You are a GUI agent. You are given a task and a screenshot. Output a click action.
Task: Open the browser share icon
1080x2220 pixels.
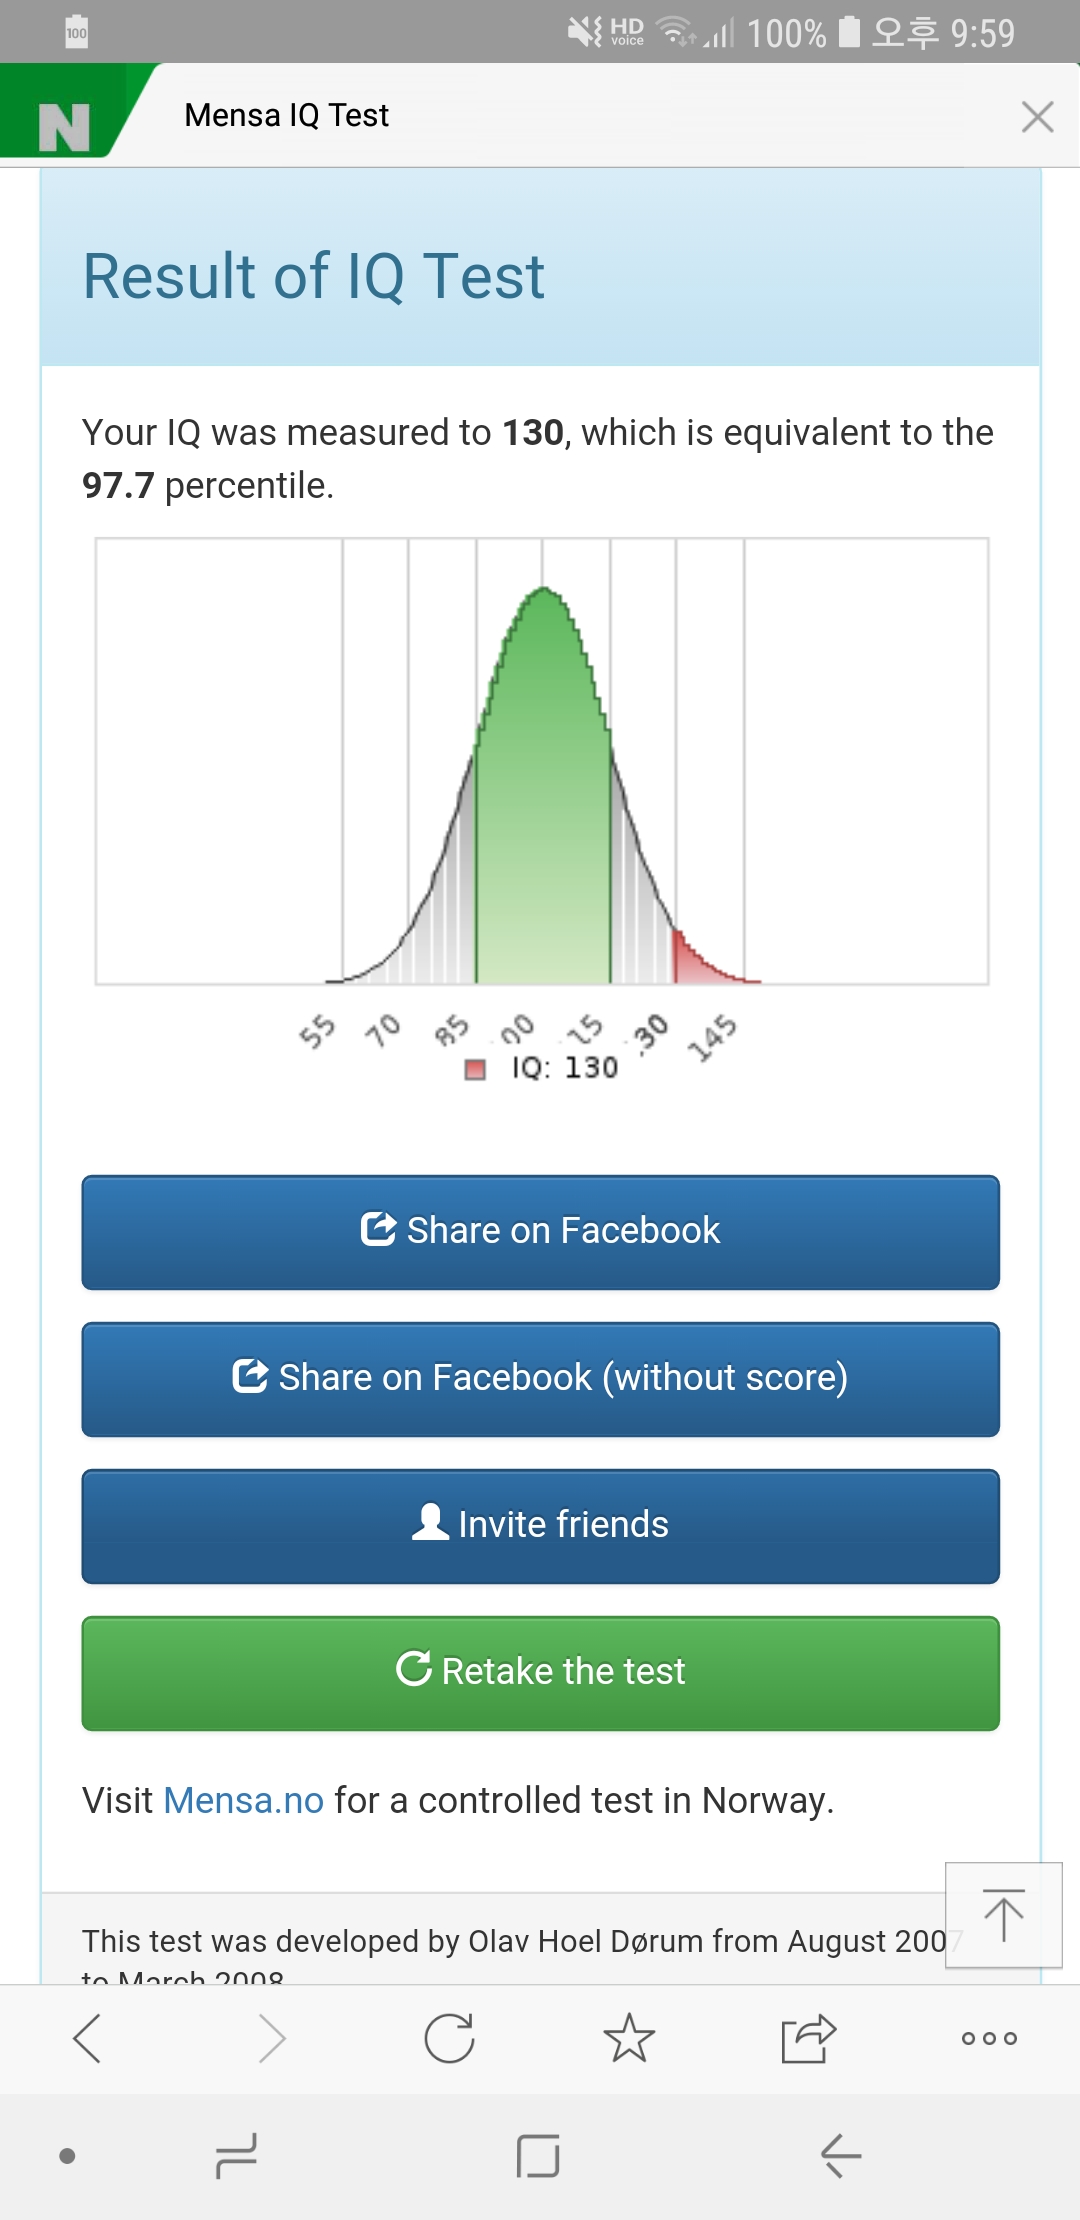coord(808,2038)
